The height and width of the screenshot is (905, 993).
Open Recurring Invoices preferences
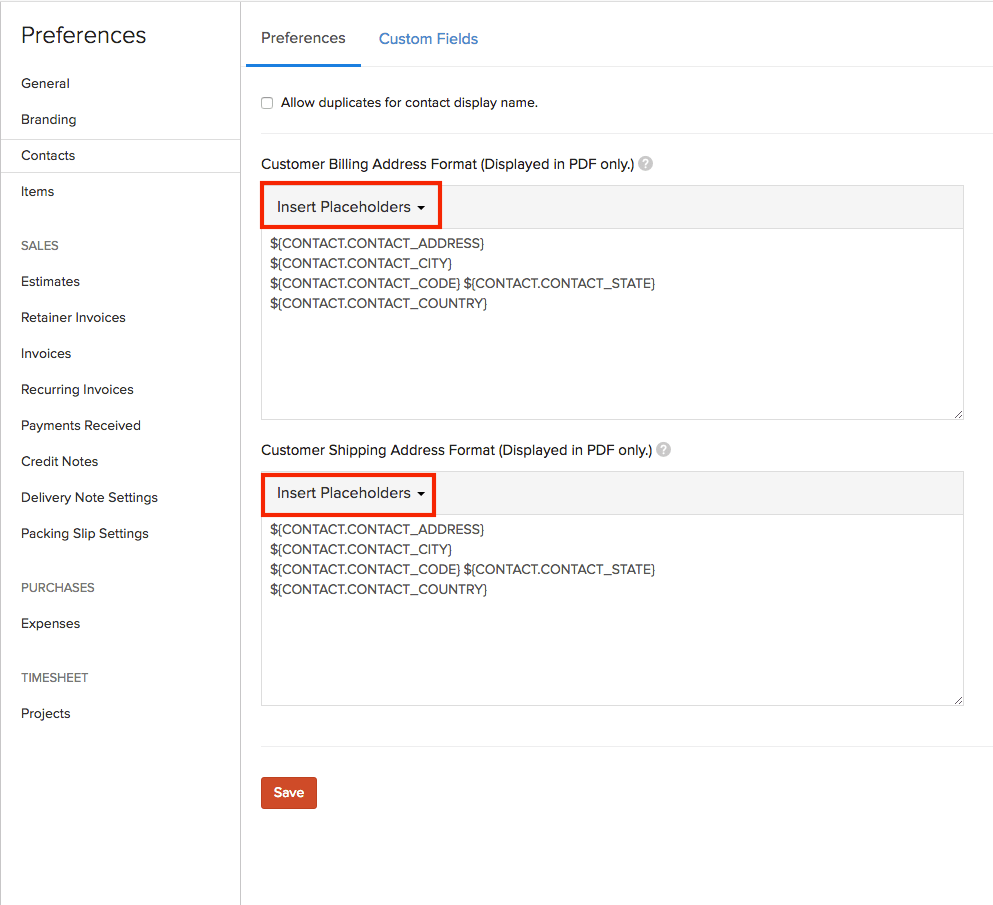click(77, 390)
